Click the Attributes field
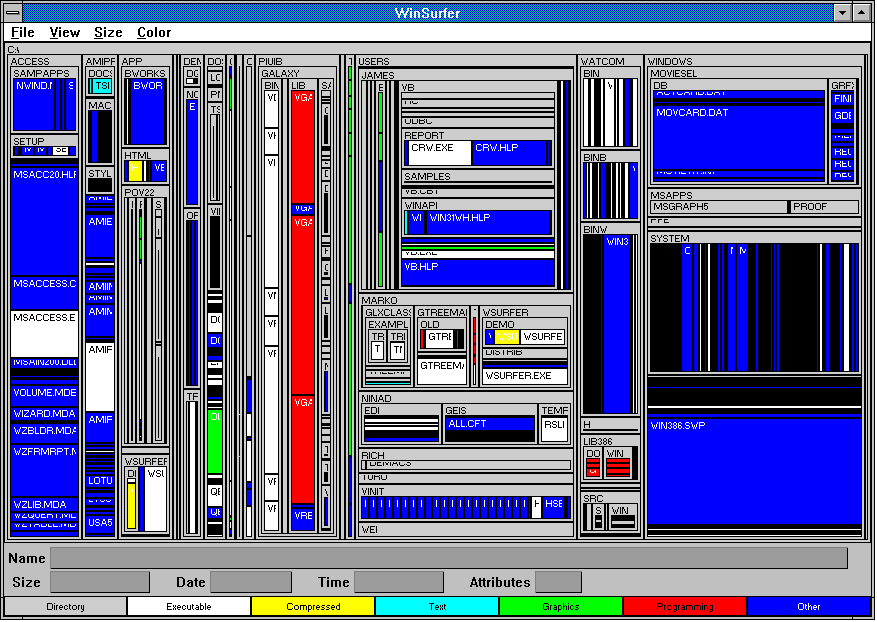Screen dimensions: 877x622 pos(558,582)
